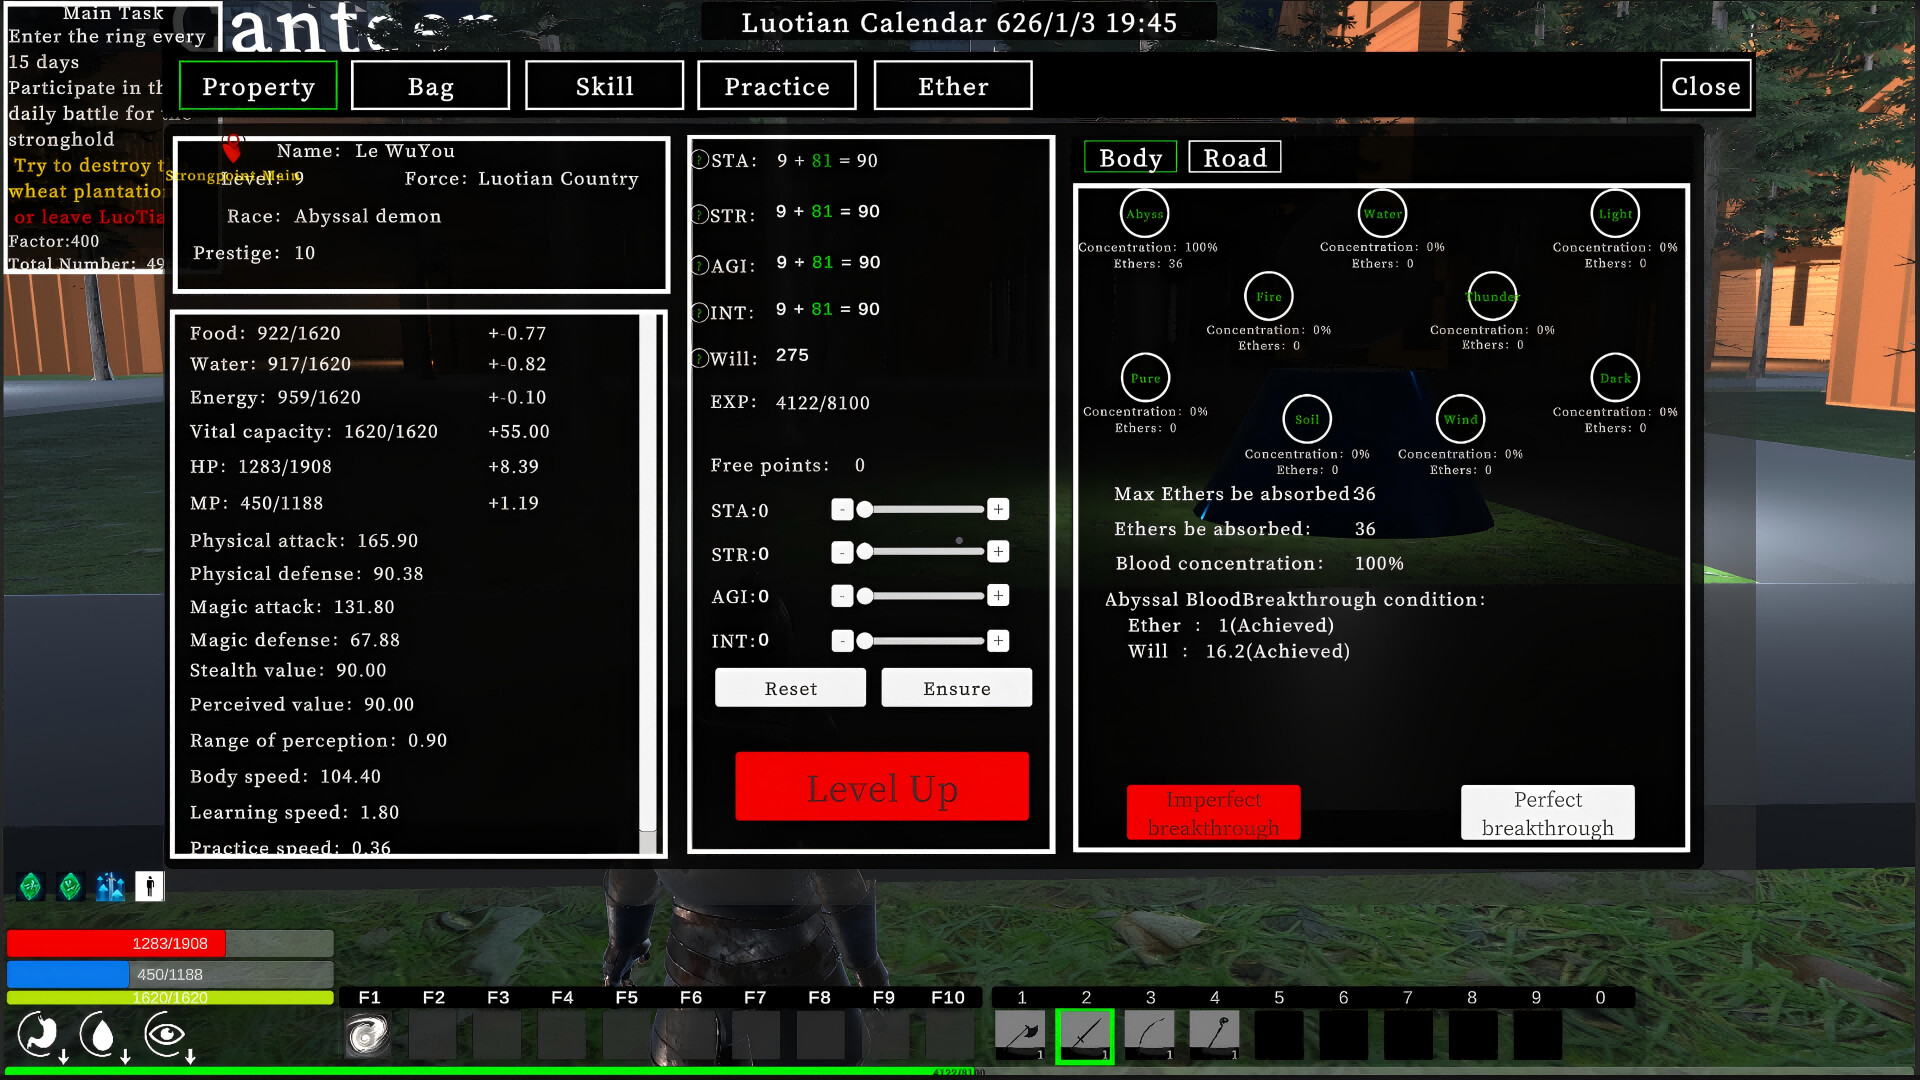Click the empty hotbar slot 5
1920x1080 pixels.
(1279, 1035)
